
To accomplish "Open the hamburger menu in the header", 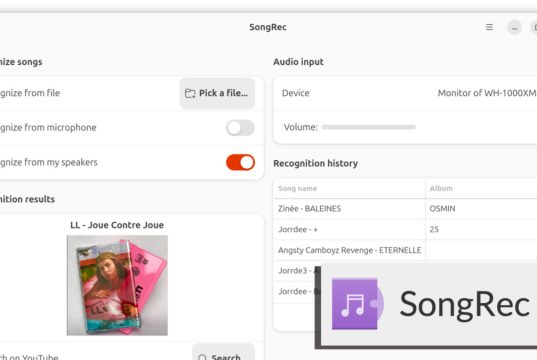I will click(x=489, y=27).
